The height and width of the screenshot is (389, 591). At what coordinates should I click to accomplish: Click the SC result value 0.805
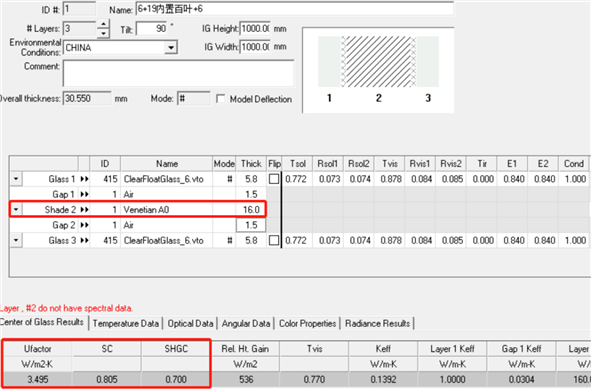(x=107, y=379)
